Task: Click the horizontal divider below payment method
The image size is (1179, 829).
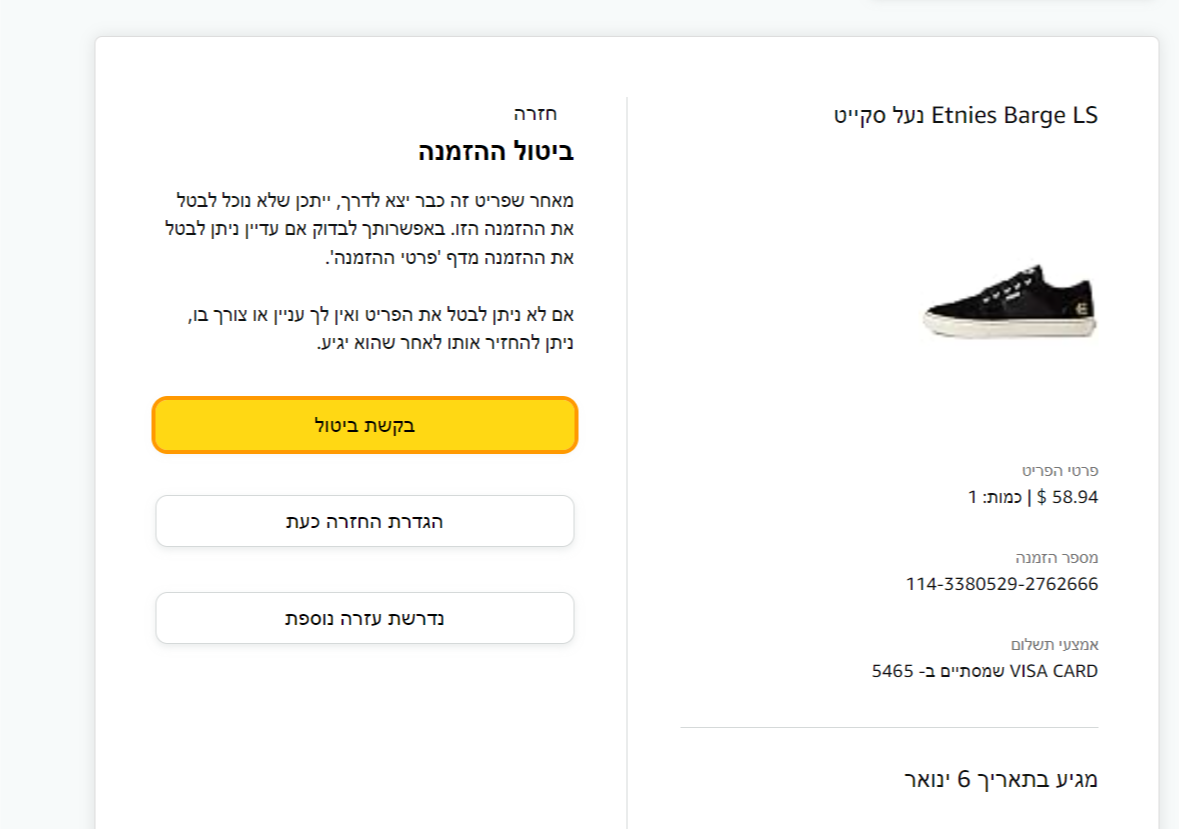Action: point(889,727)
